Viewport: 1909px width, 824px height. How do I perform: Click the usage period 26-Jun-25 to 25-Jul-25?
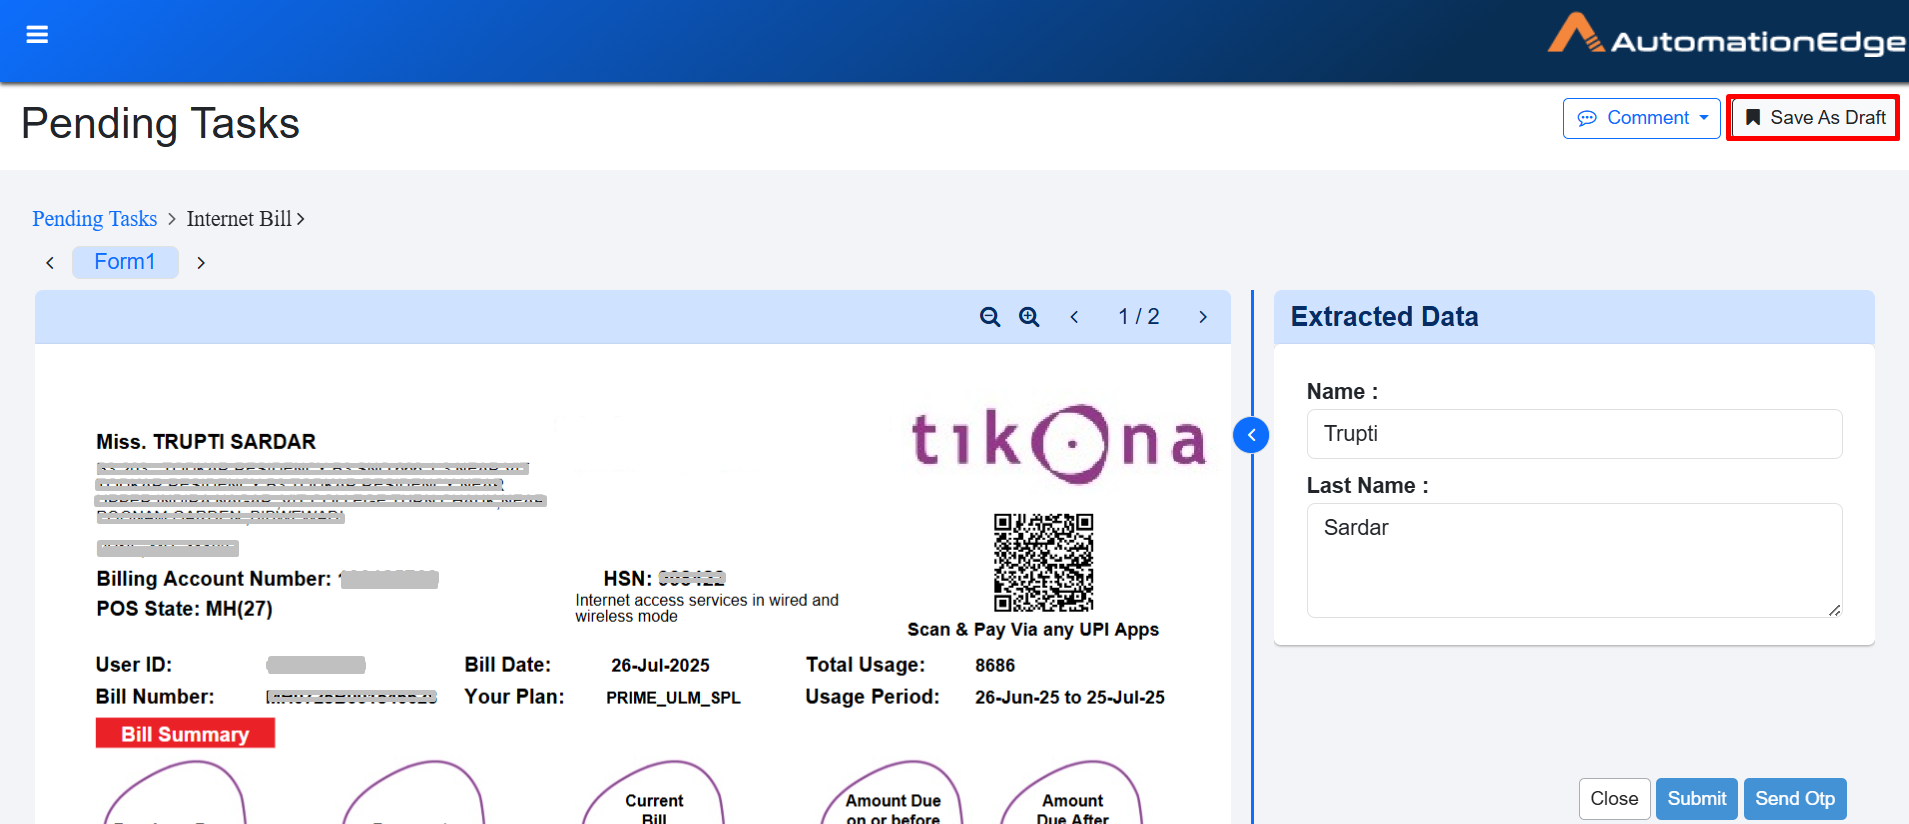coord(1070,698)
